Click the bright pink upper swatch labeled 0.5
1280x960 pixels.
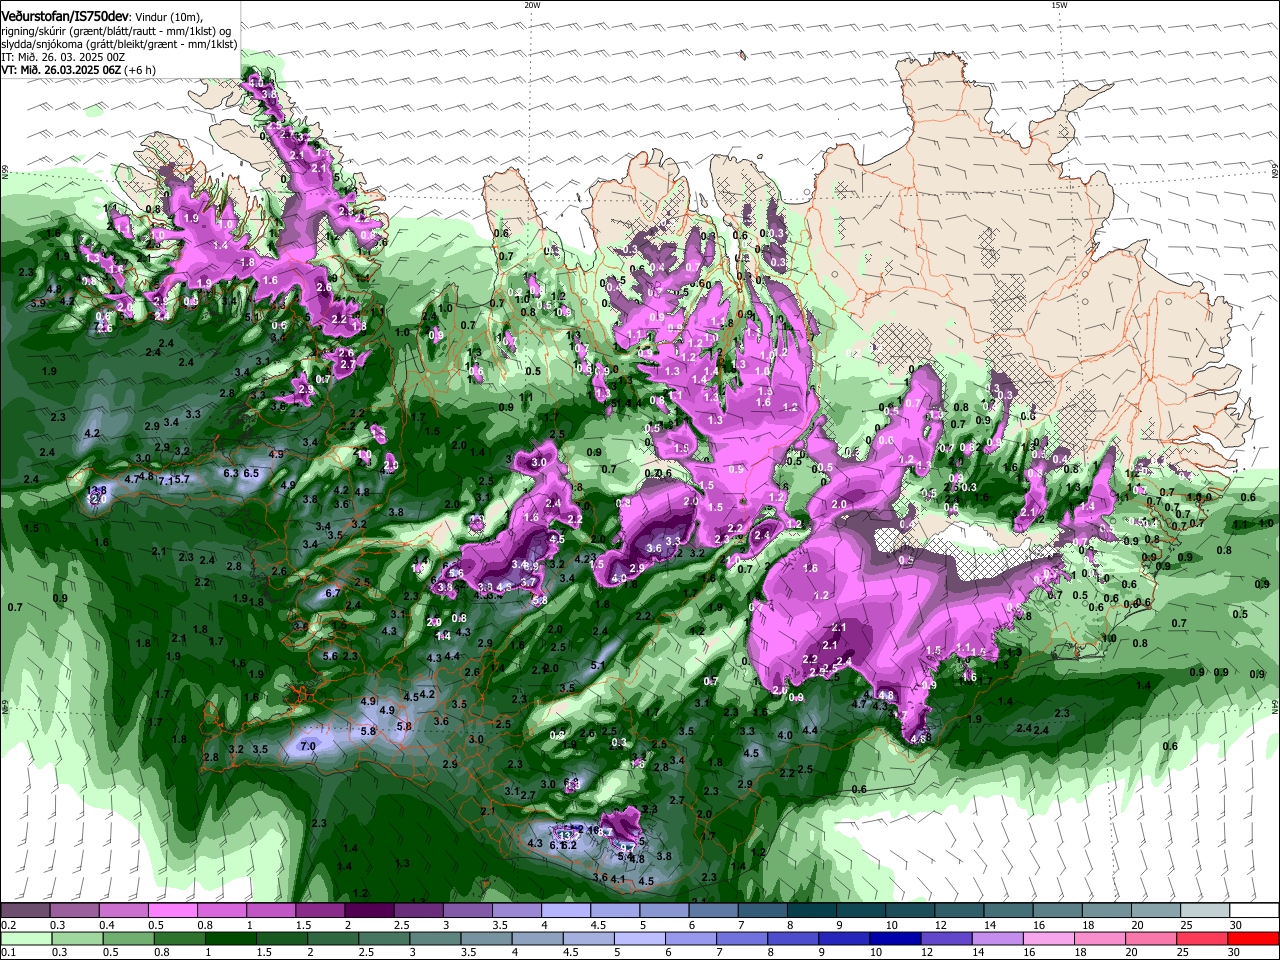pyautogui.click(x=173, y=911)
